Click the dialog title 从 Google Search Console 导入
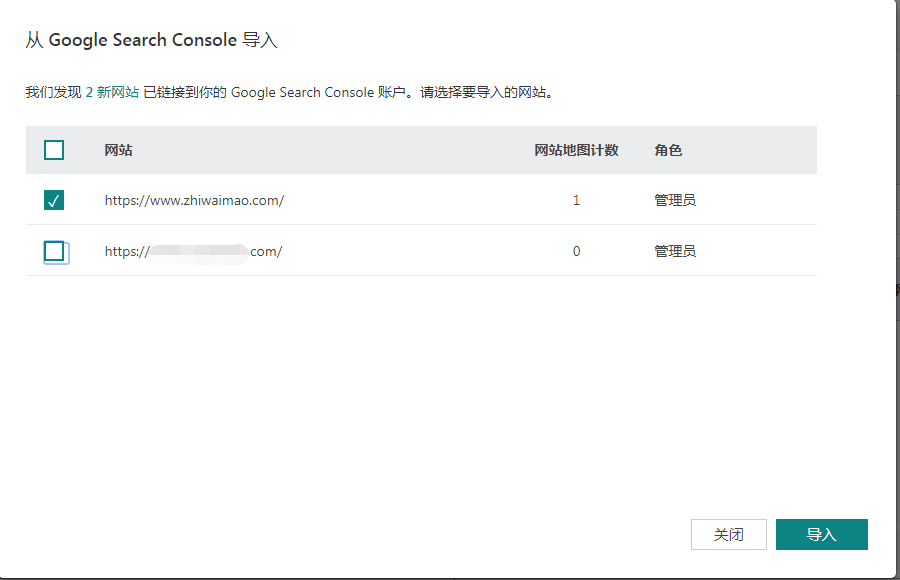This screenshot has height=580, width=900. click(151, 41)
